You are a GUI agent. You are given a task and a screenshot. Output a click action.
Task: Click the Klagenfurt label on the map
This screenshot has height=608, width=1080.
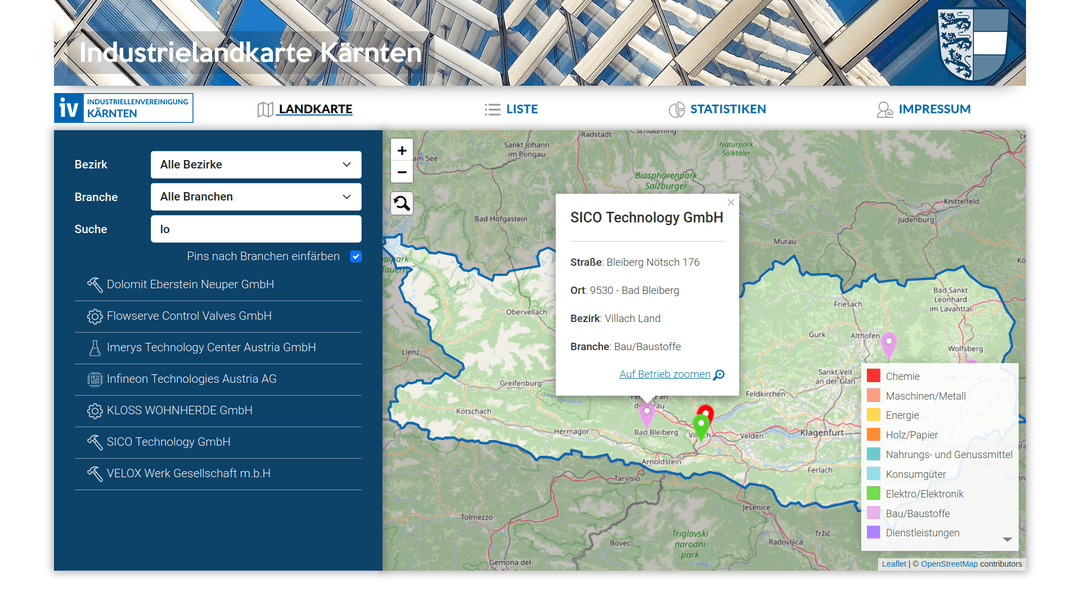[822, 433]
